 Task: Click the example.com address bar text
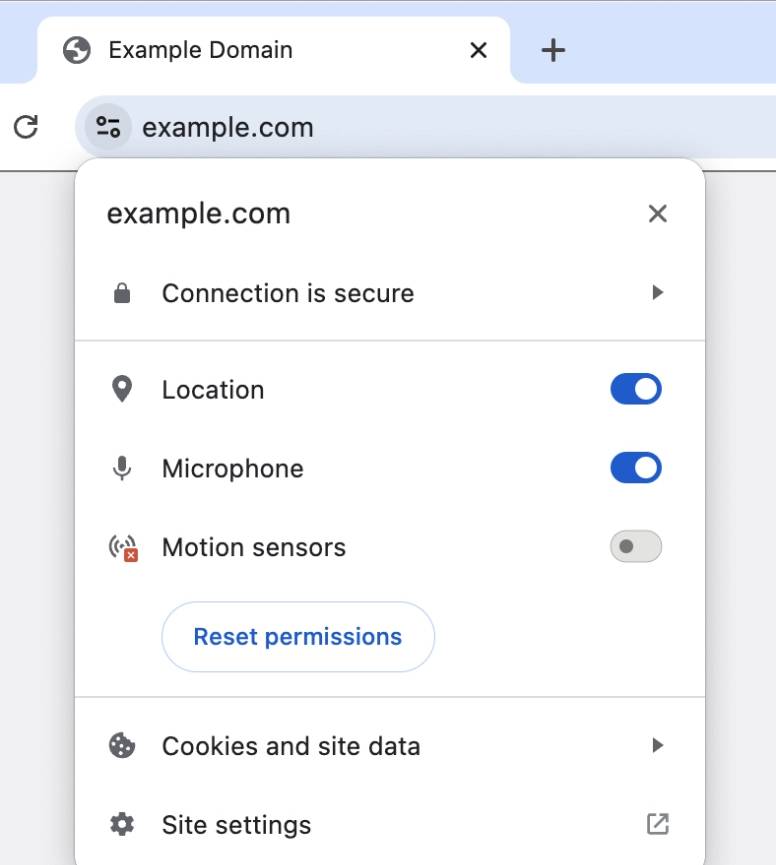[228, 127]
